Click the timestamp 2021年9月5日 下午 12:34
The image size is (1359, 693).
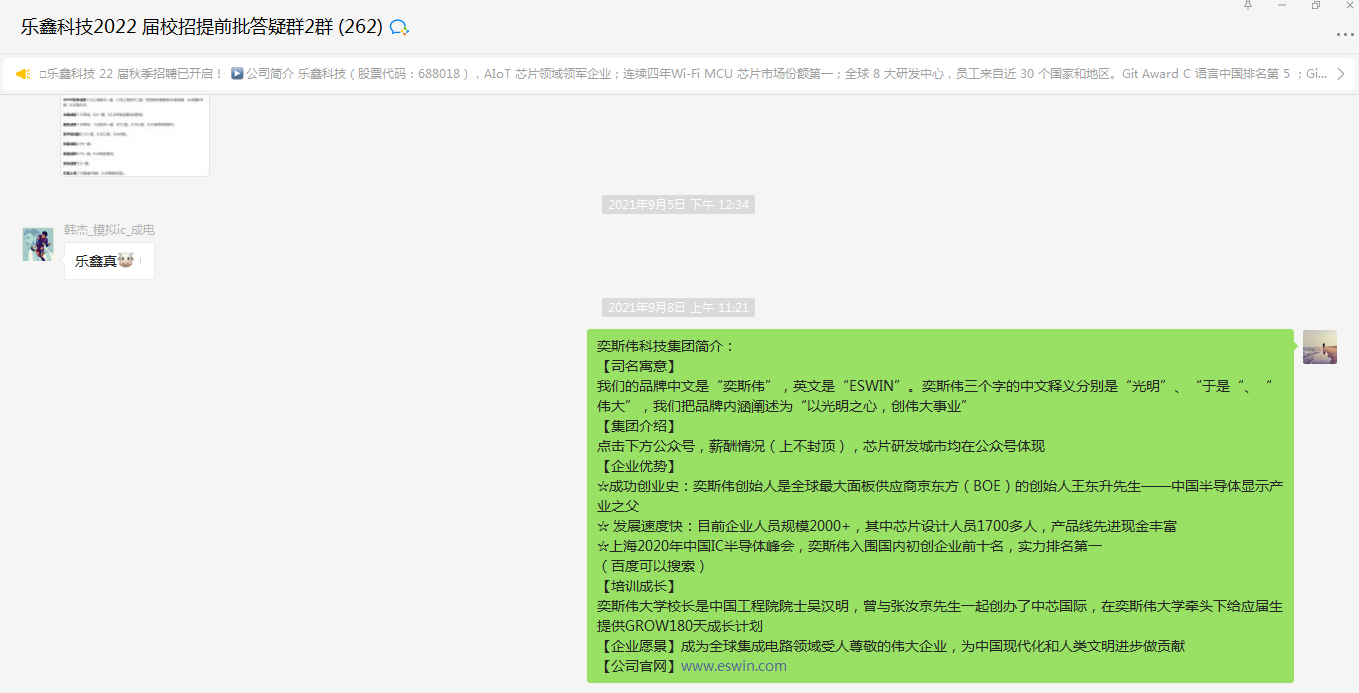(678, 205)
